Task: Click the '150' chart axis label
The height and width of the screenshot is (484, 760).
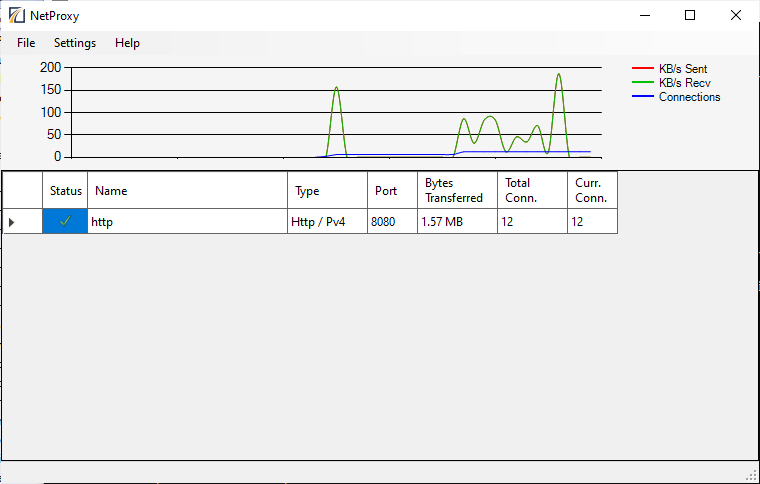Action: click(51, 90)
